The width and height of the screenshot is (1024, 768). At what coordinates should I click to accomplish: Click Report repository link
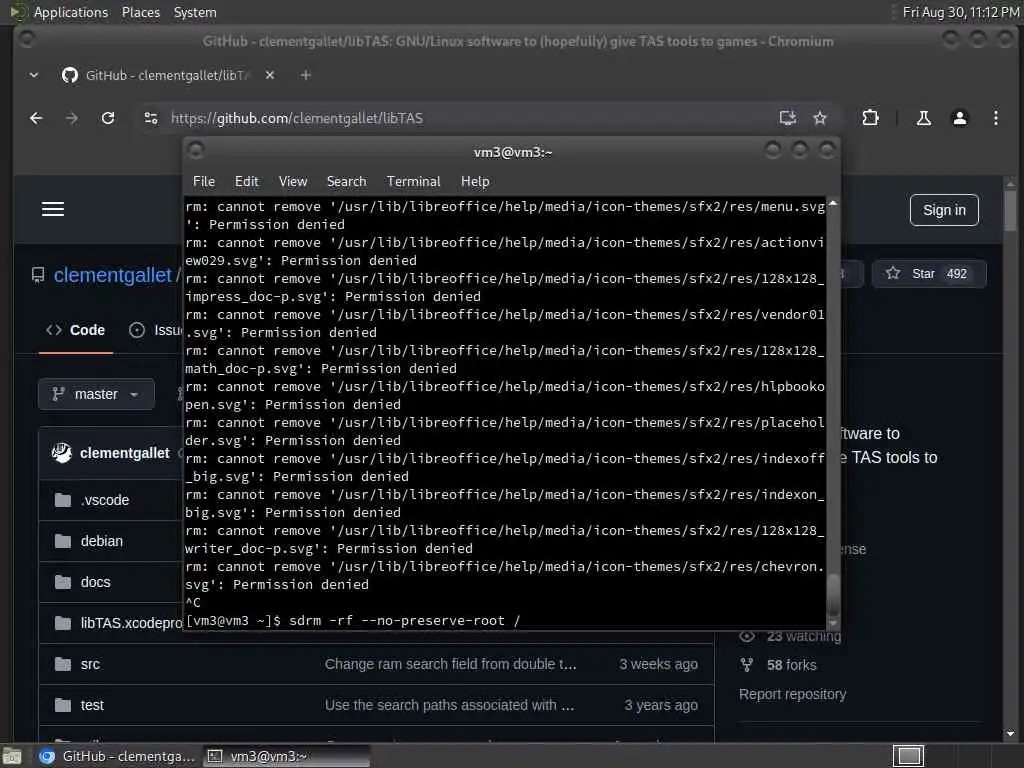click(x=792, y=694)
